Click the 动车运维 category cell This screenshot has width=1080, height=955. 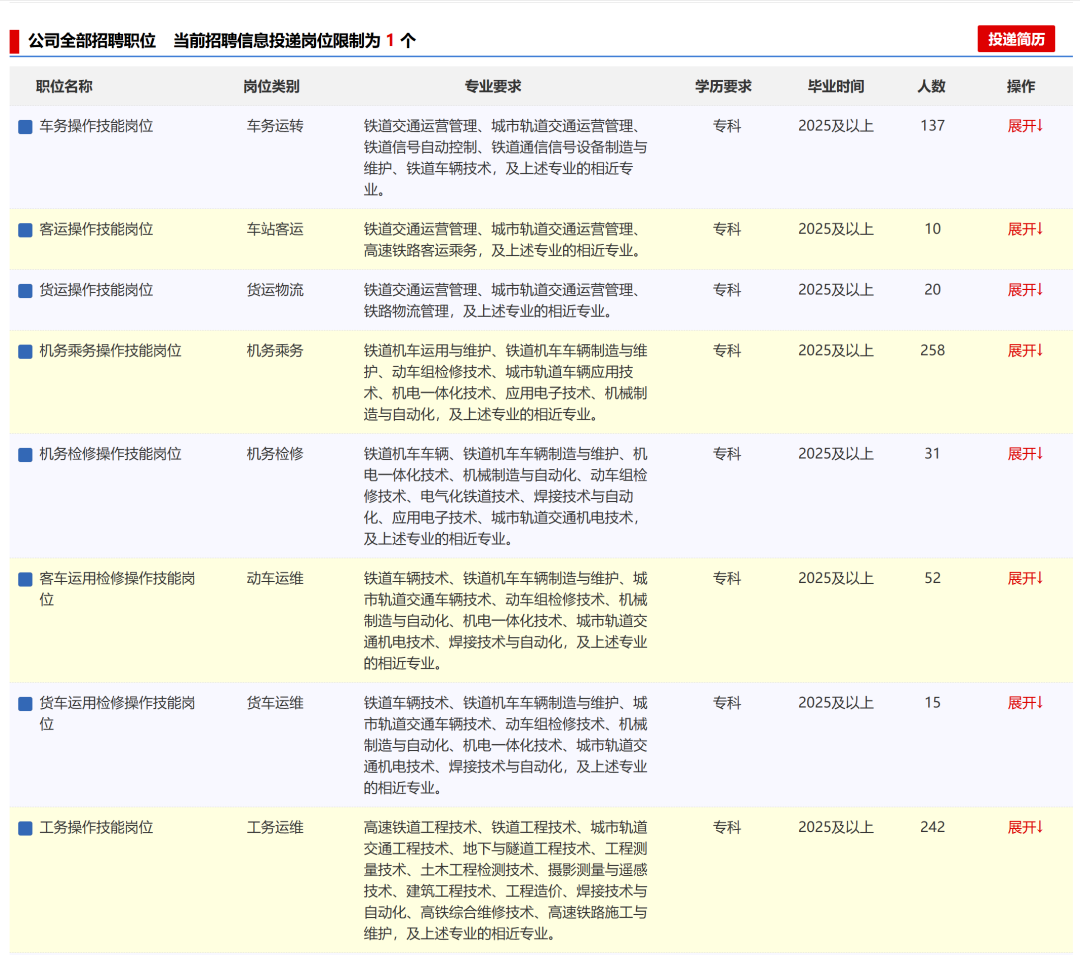point(276,578)
